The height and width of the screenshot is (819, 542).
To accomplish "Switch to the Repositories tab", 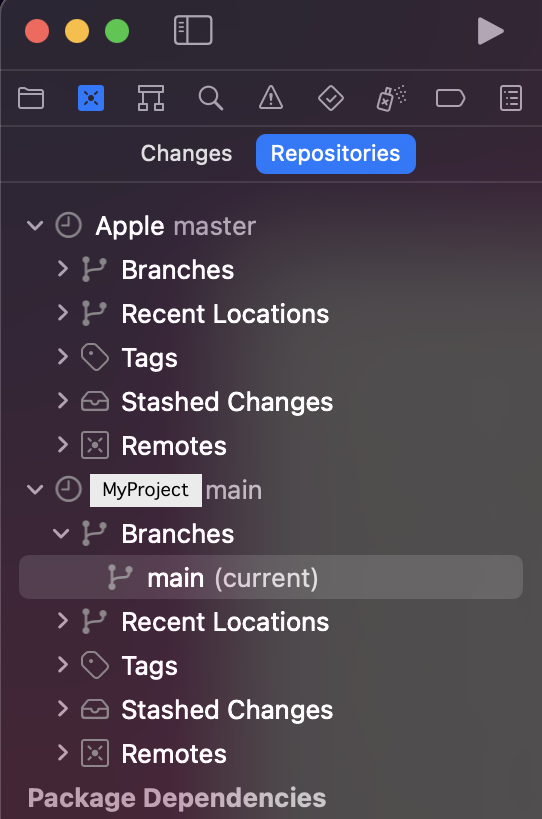I will pyautogui.click(x=336, y=154).
